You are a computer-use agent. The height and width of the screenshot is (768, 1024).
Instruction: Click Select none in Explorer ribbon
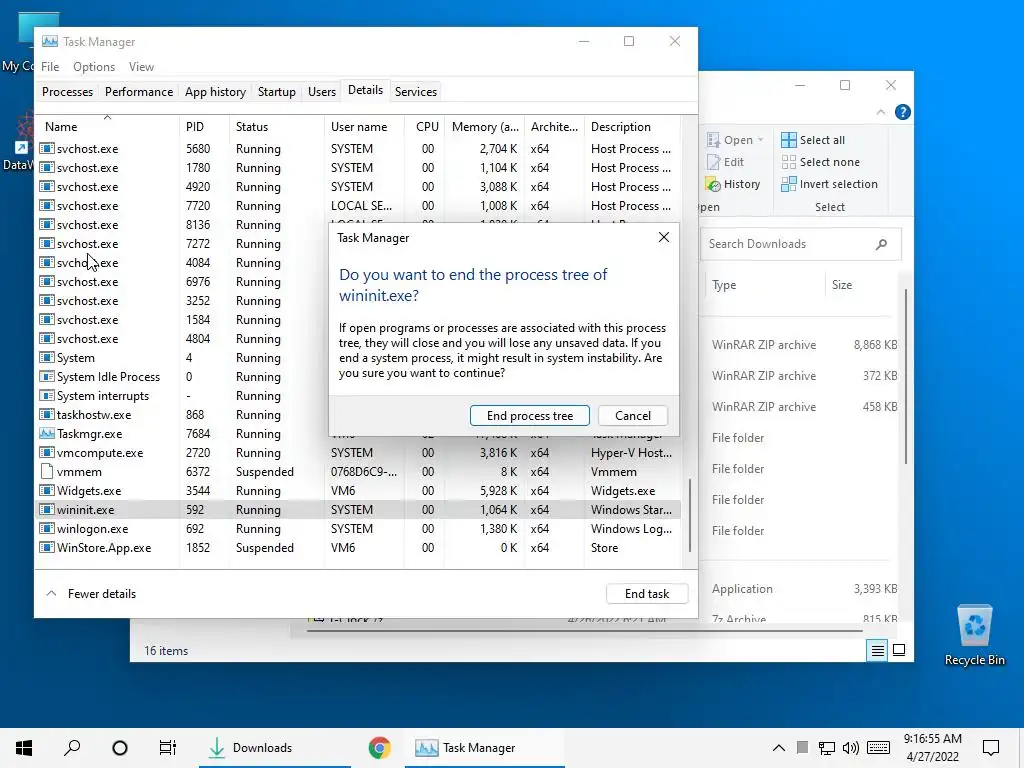820,162
